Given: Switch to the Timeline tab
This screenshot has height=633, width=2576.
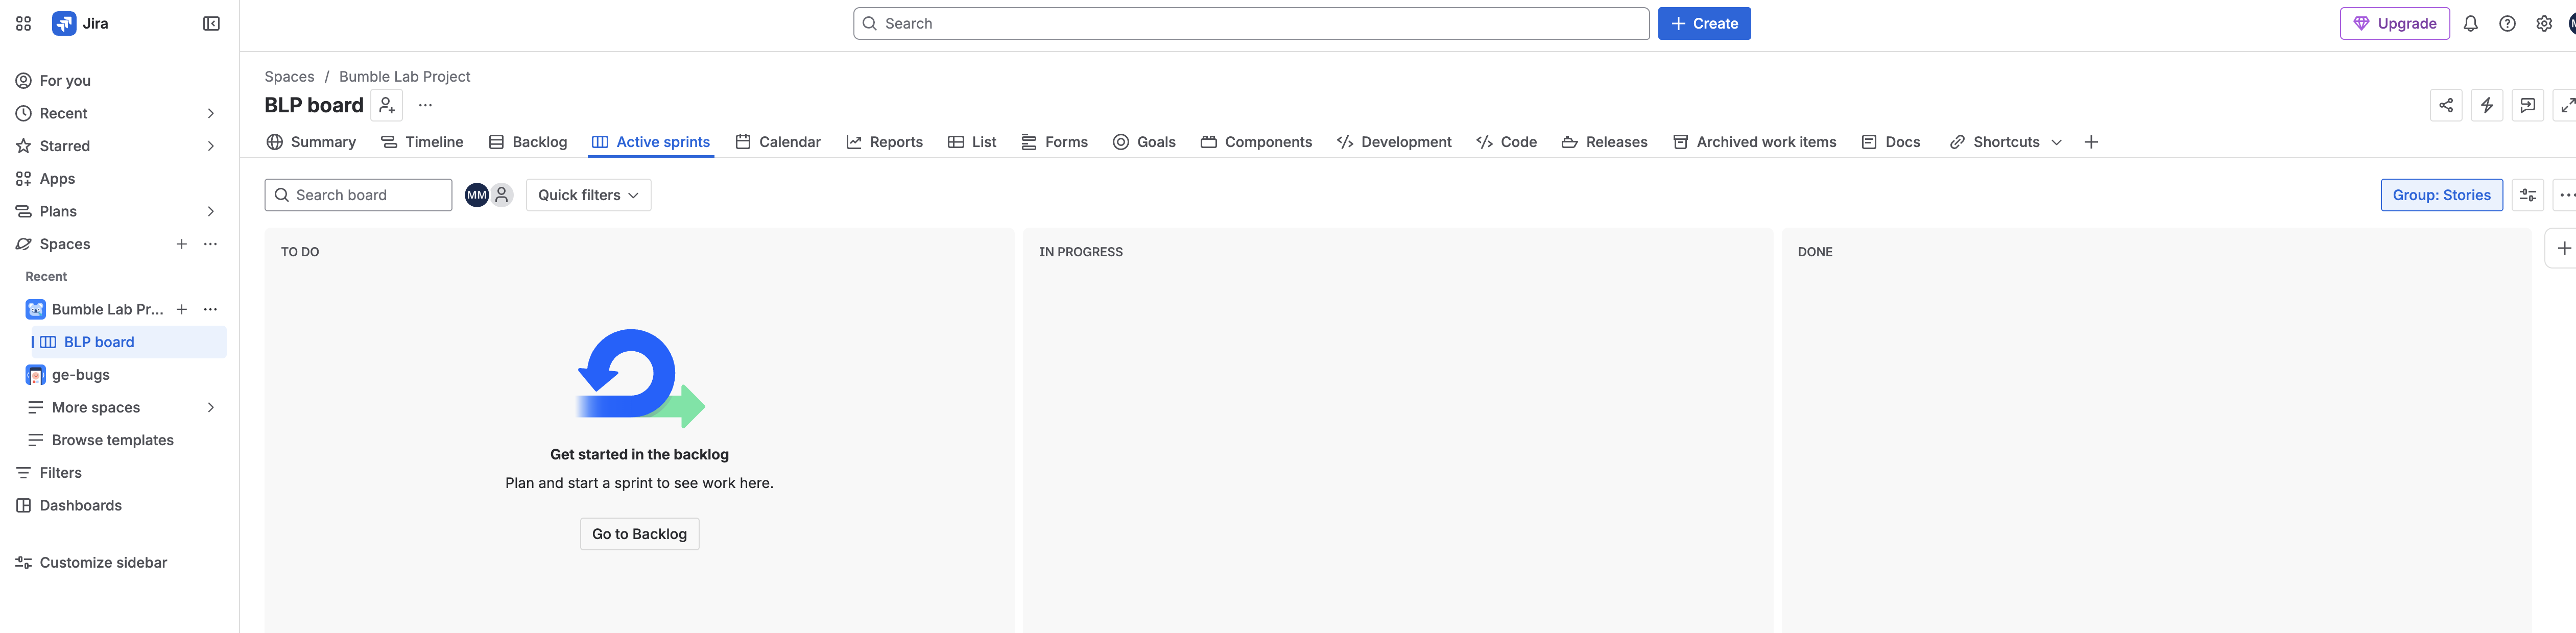Looking at the screenshot, I should click(422, 142).
